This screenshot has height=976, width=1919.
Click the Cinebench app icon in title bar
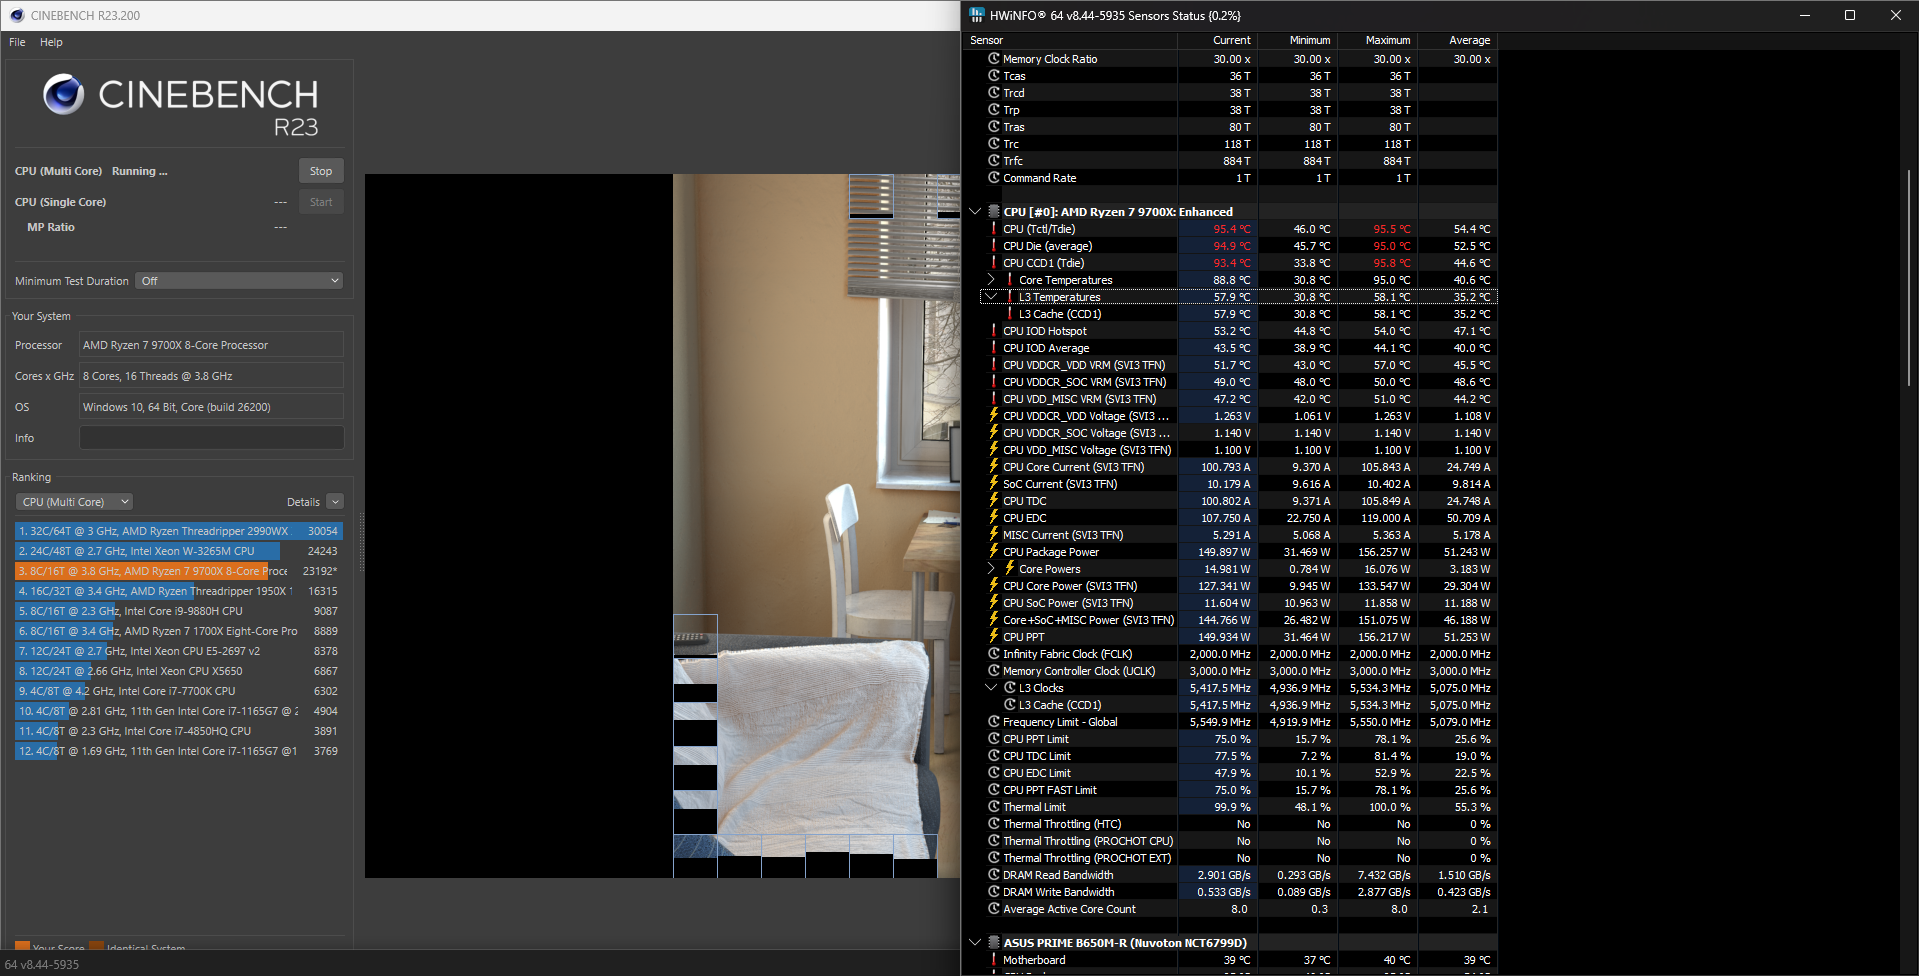17,15
